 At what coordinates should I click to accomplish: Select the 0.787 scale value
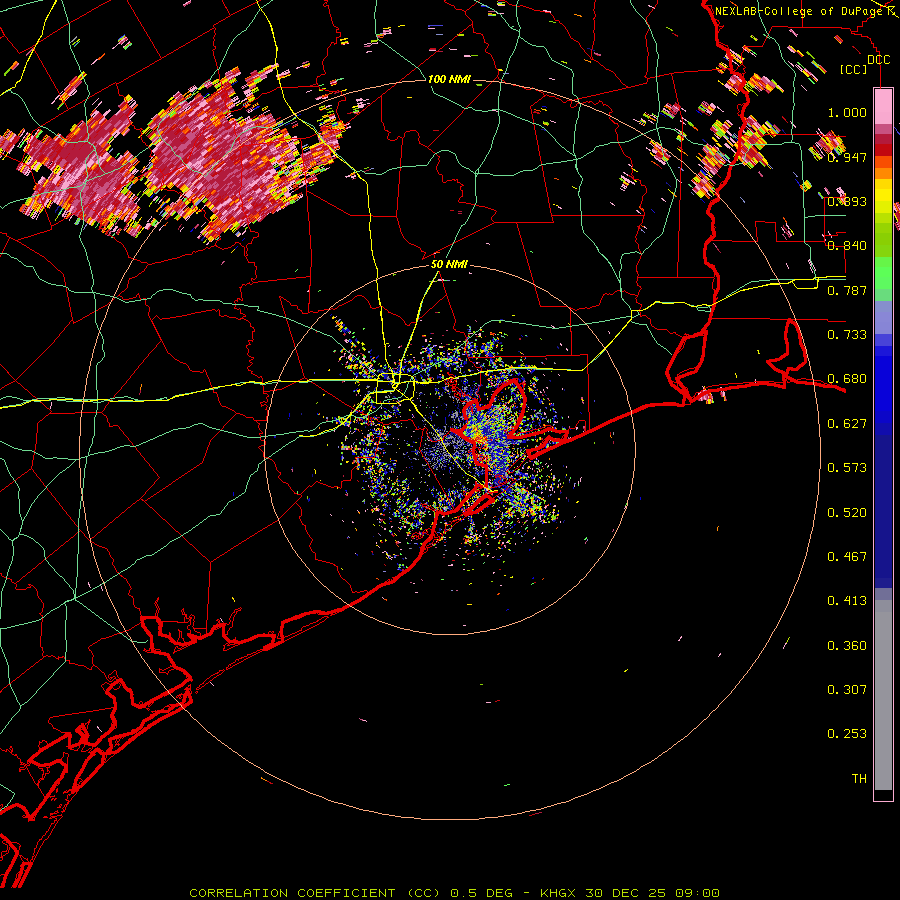coord(847,290)
